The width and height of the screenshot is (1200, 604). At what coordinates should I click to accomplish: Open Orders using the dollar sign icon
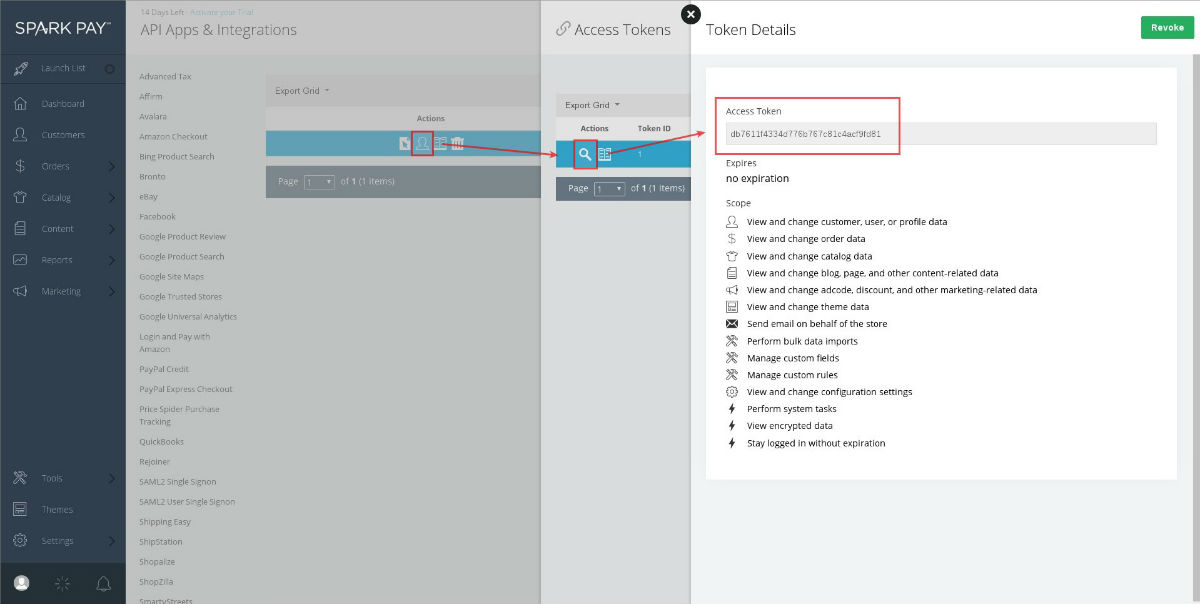pyautogui.click(x=21, y=166)
